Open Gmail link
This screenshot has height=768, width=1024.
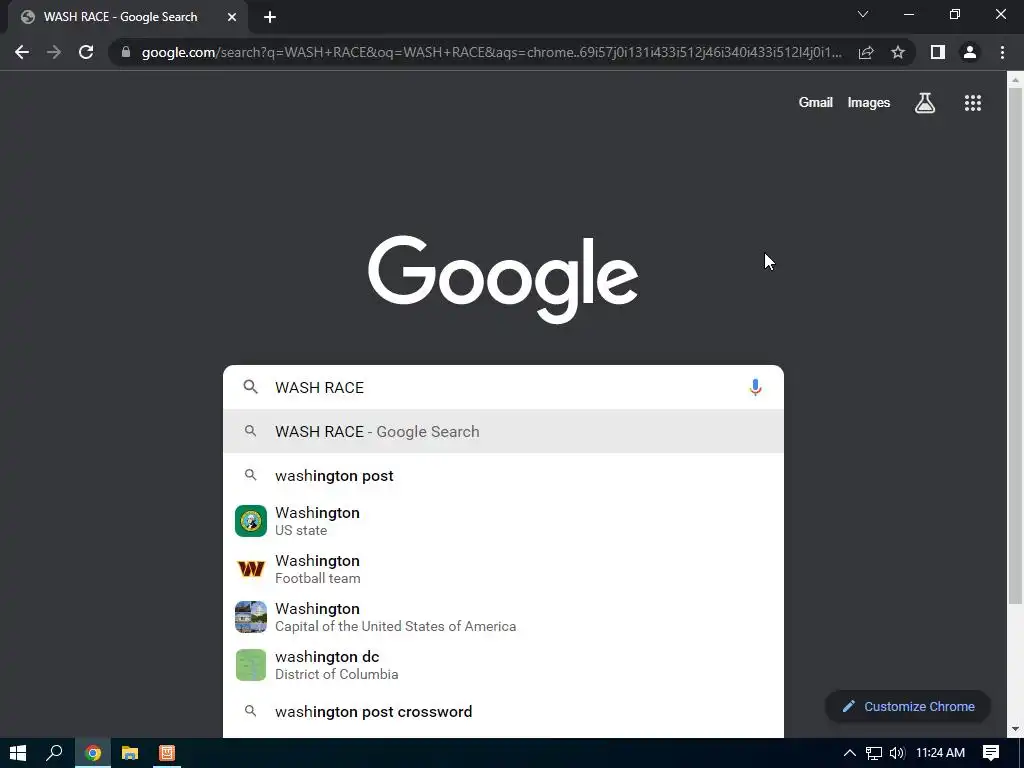coord(815,103)
